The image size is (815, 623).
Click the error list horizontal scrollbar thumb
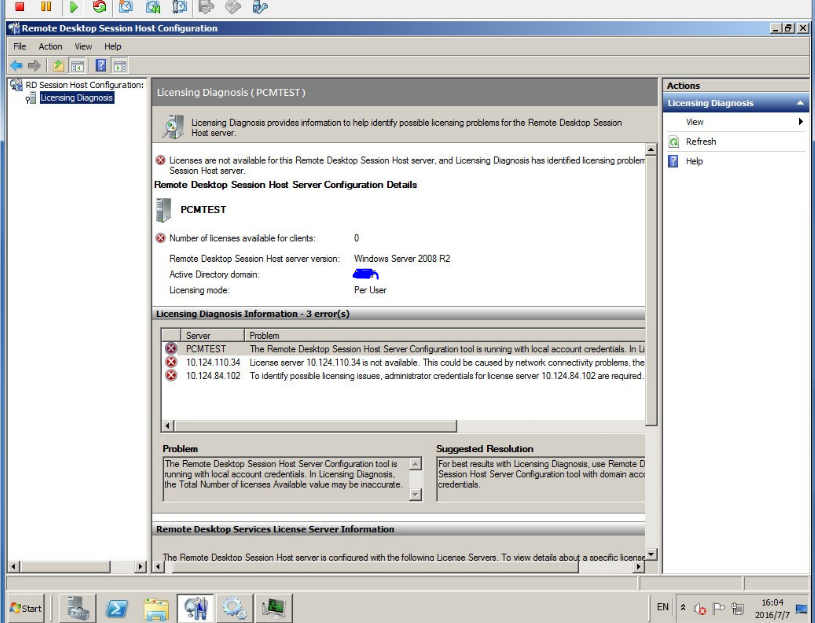[315, 426]
